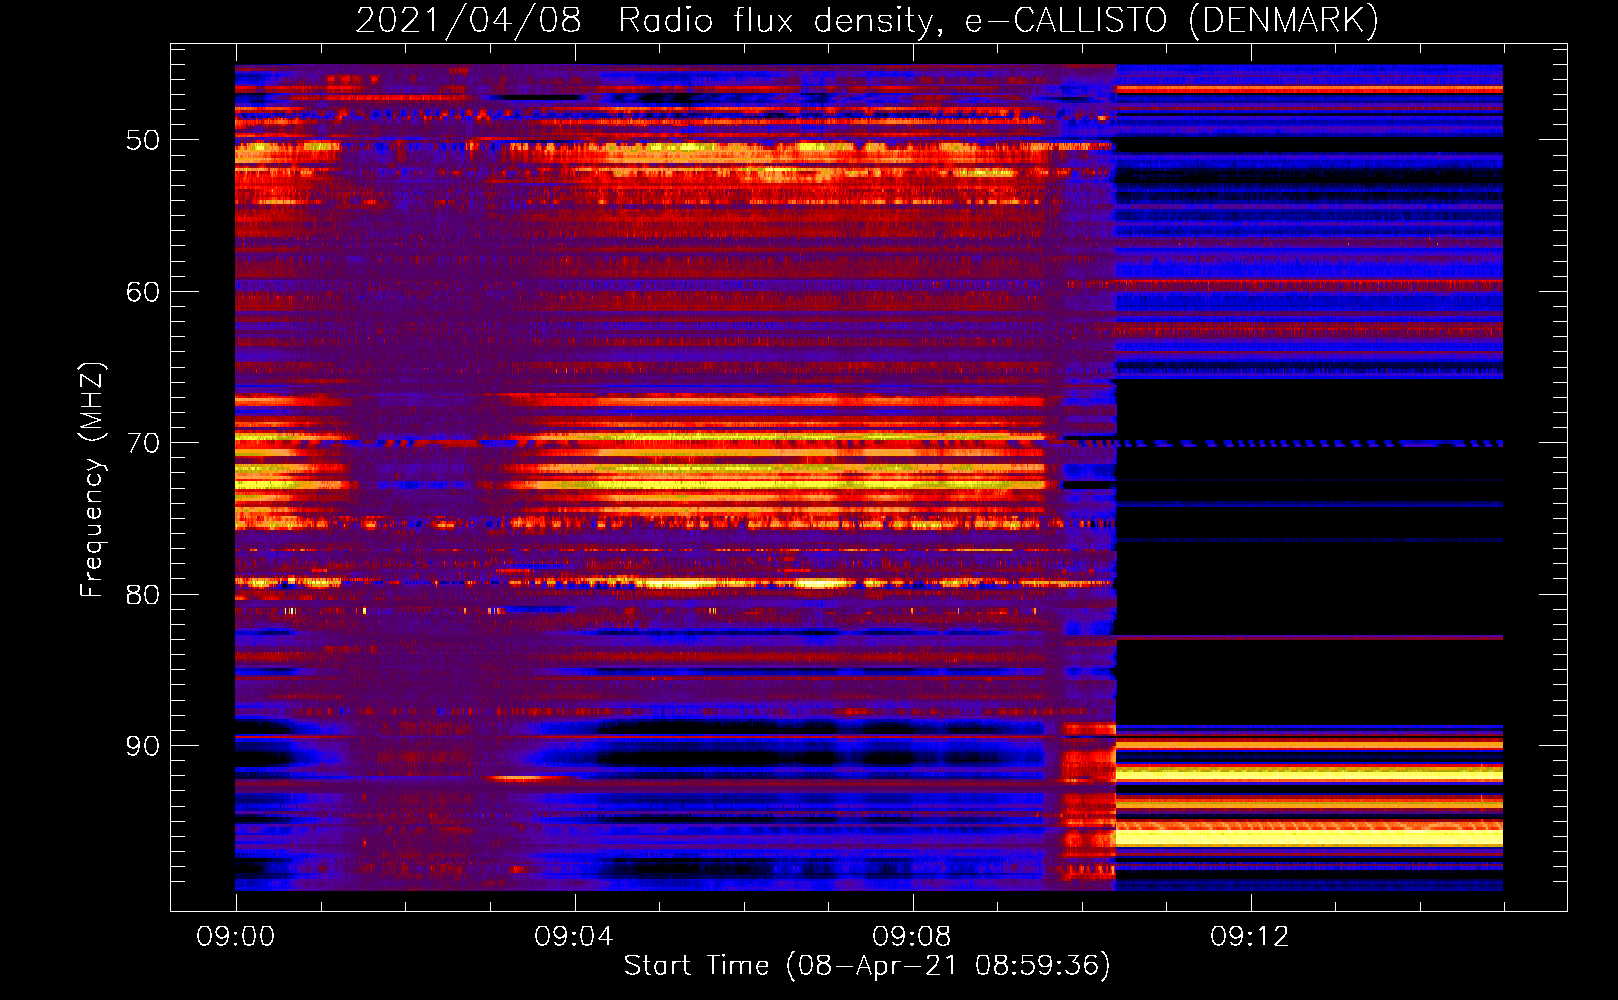This screenshot has height=1000, width=1618.
Task: Click the 80 MHz frequency tick label
Action: pos(143,594)
